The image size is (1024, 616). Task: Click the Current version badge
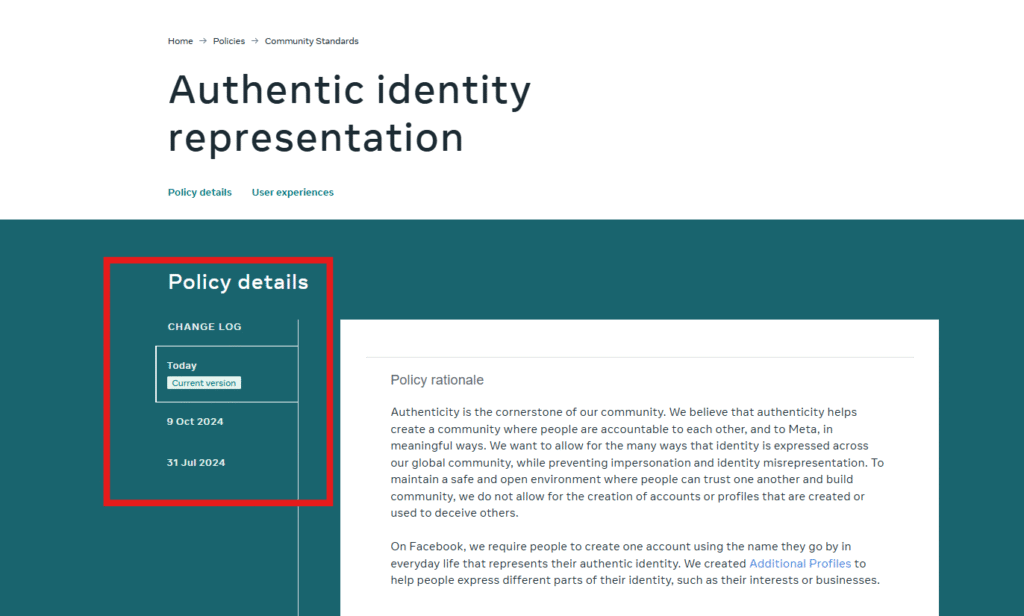[x=204, y=383]
